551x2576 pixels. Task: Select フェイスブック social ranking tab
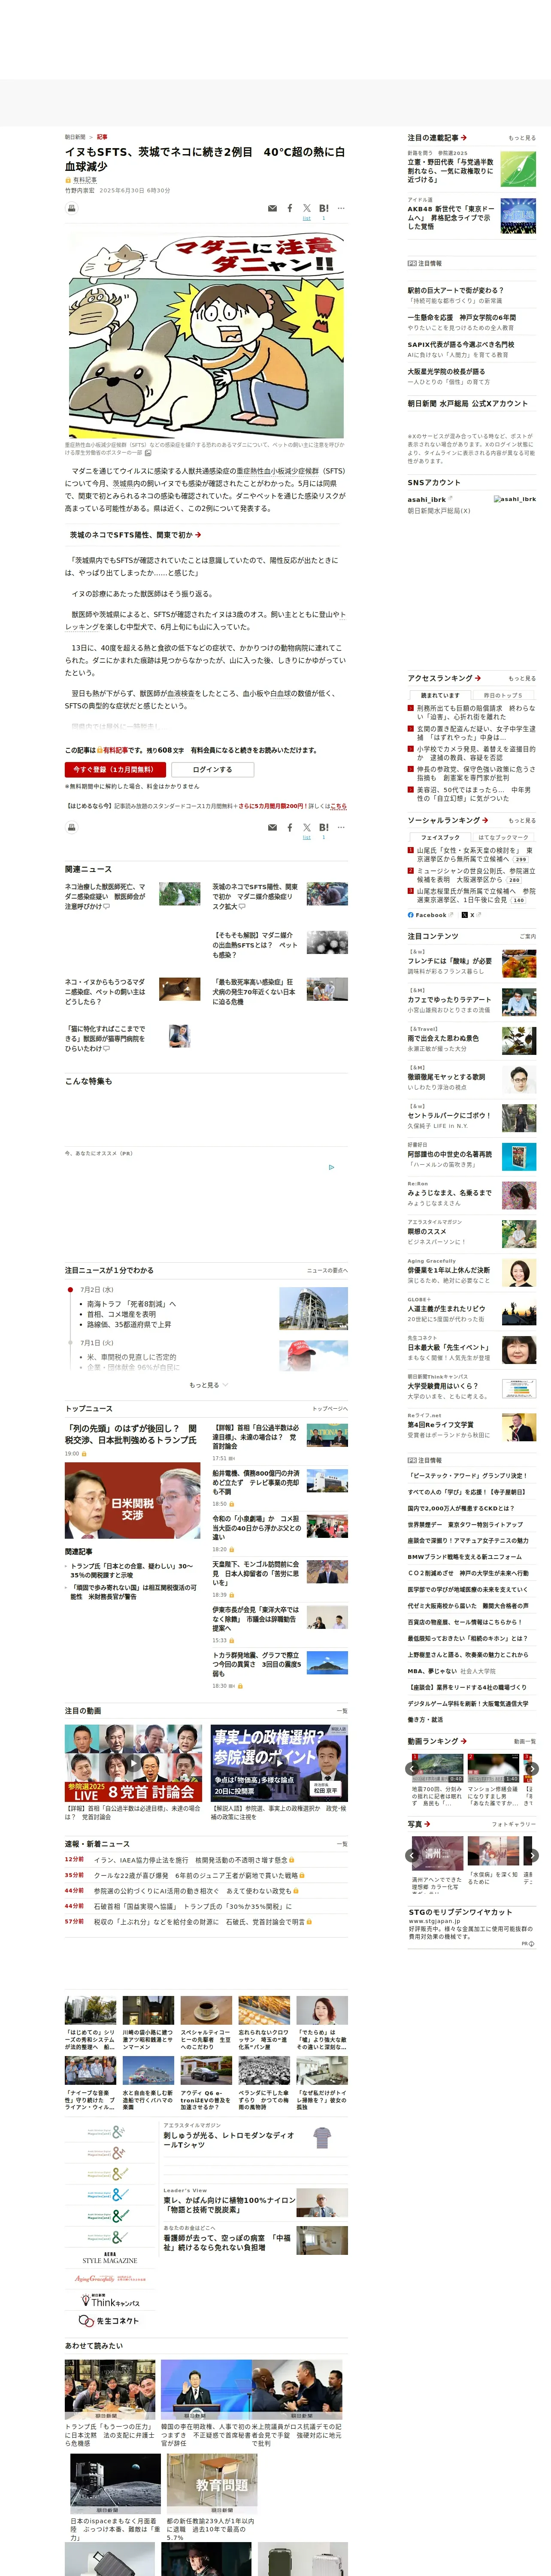[440, 837]
